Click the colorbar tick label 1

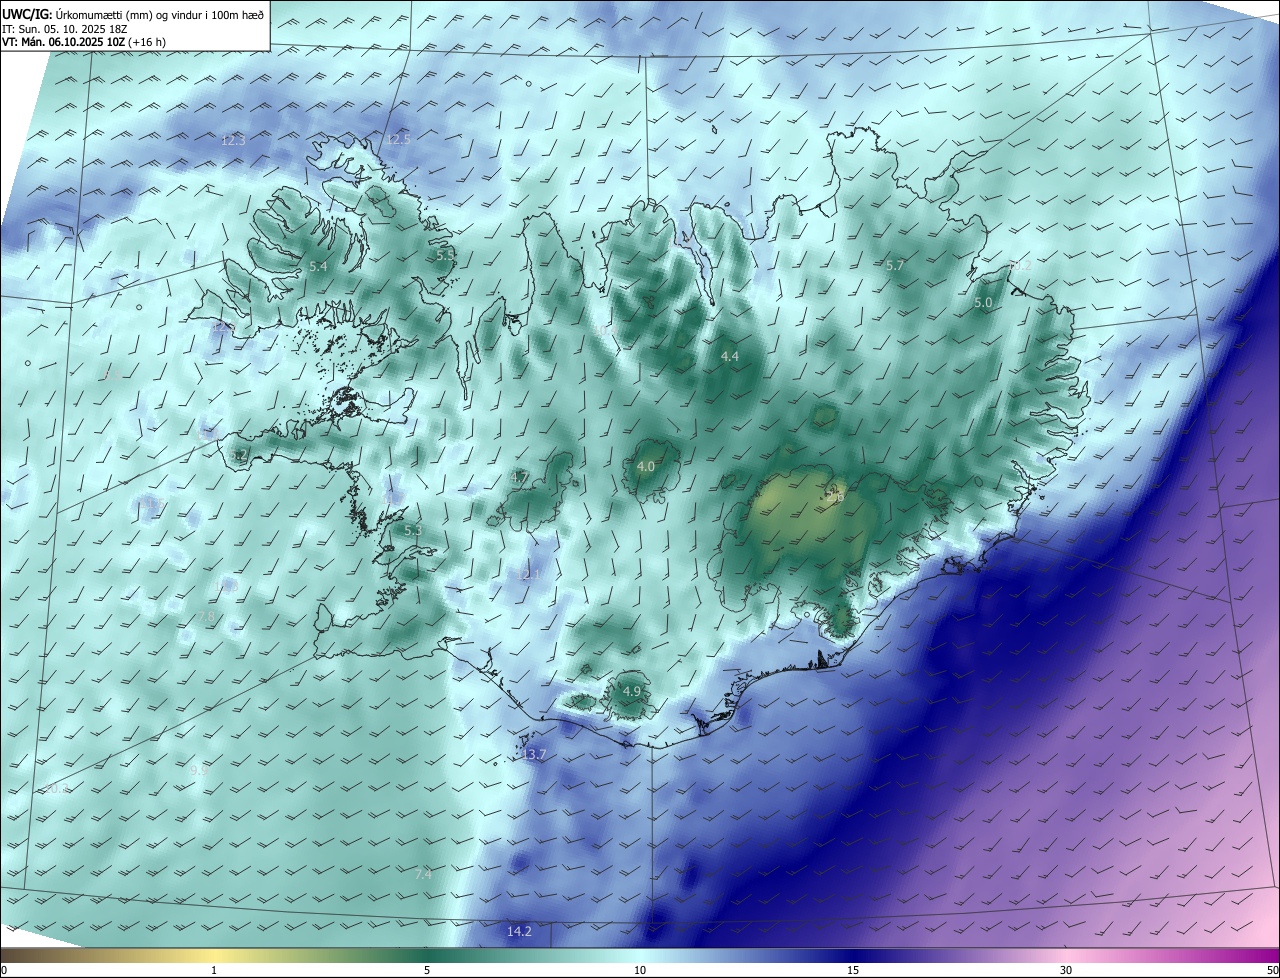coord(214,970)
